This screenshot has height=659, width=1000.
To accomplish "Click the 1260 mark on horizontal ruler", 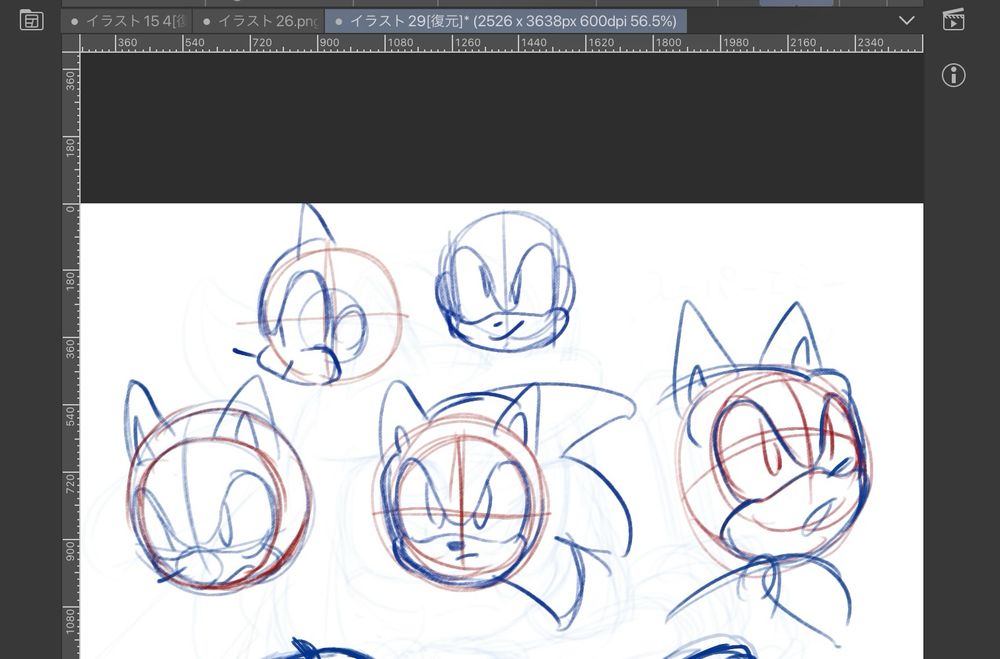I will click(x=467, y=43).
